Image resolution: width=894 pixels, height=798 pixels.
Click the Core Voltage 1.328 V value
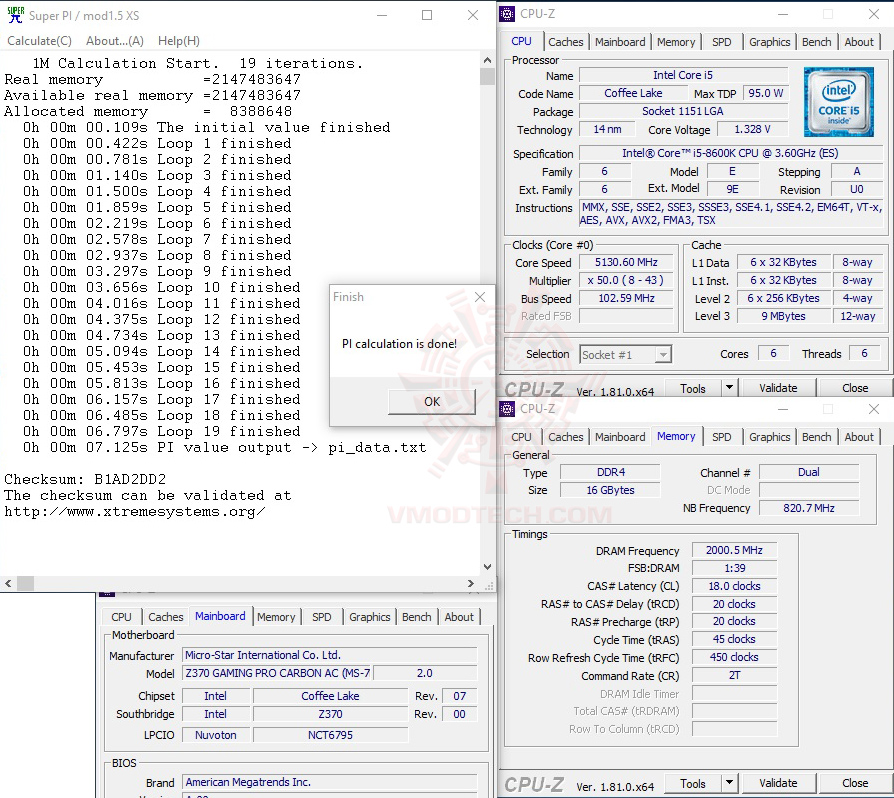click(x=752, y=129)
